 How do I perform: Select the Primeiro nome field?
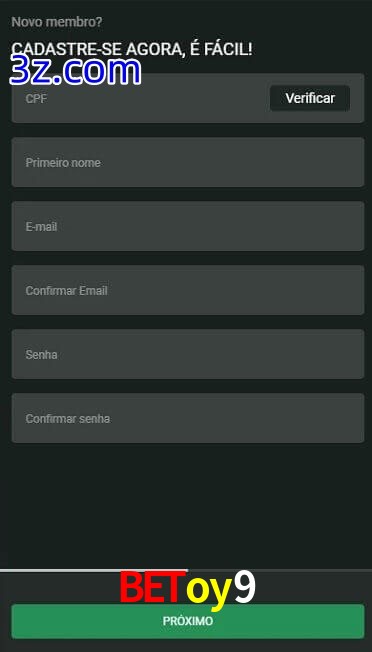(x=188, y=162)
